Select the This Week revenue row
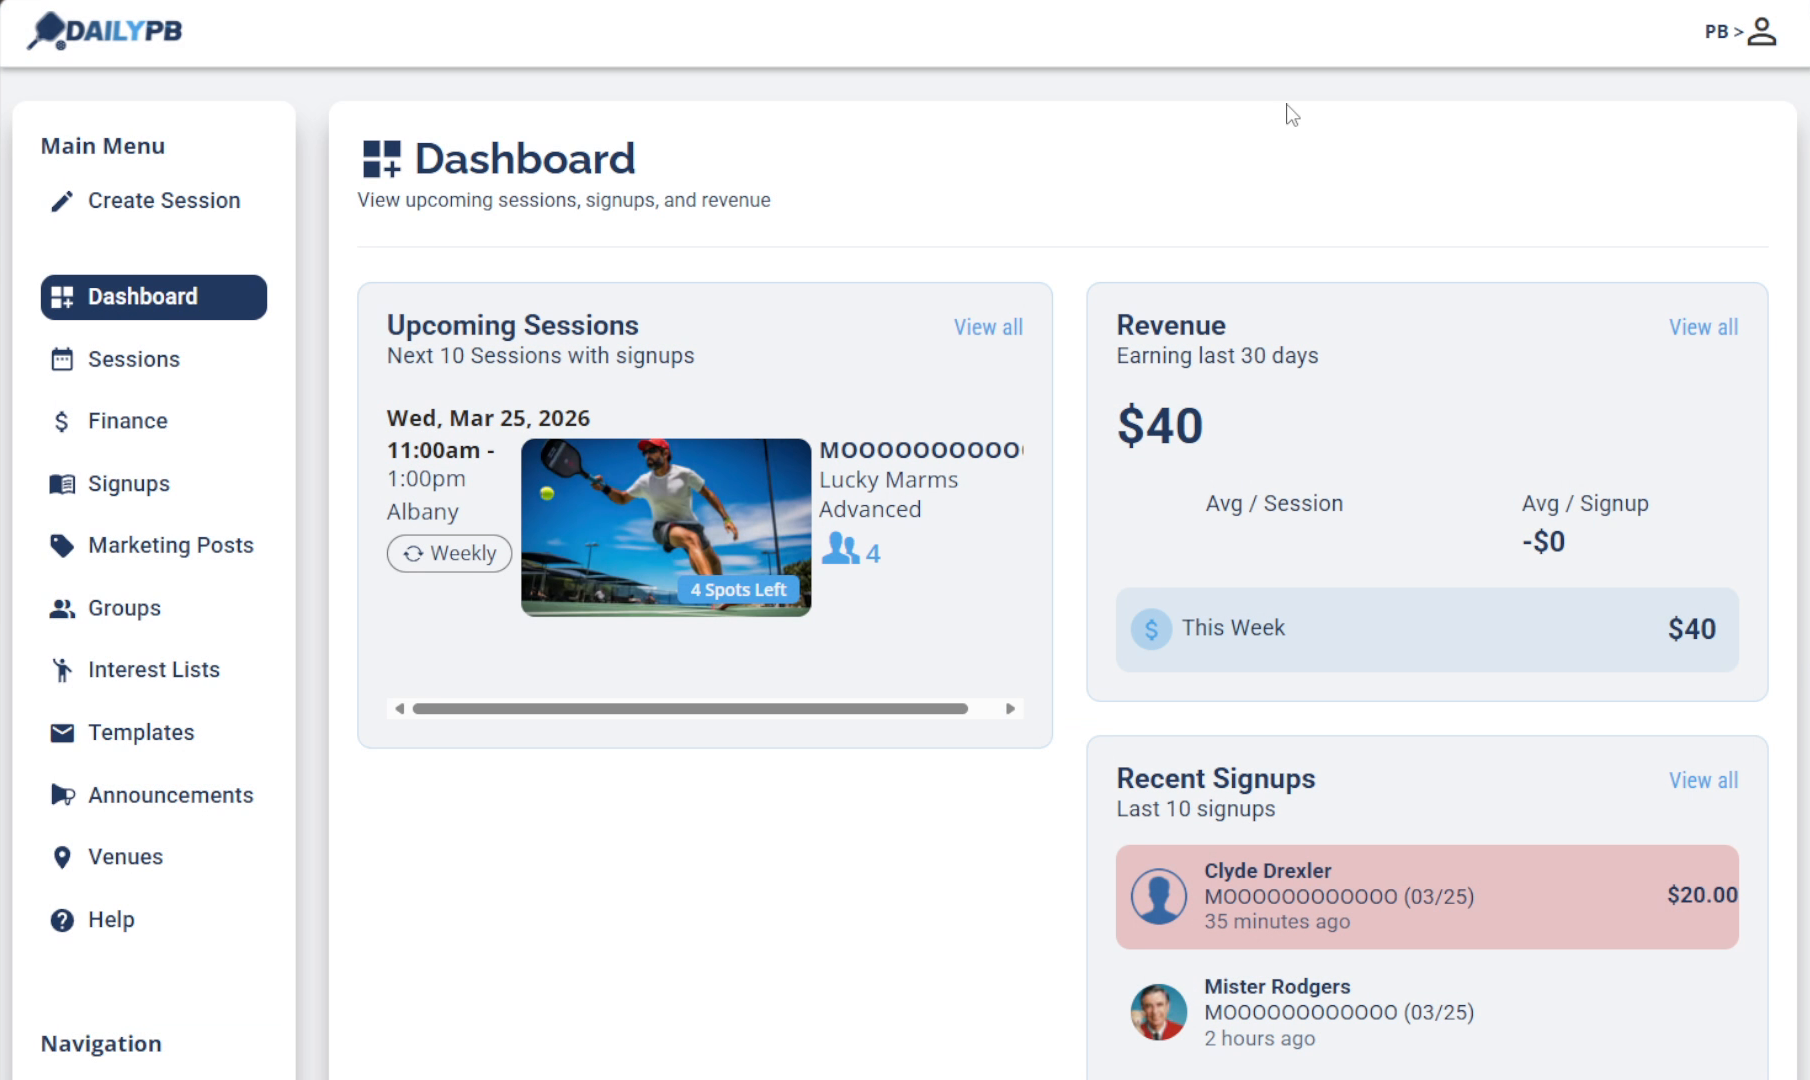The height and width of the screenshot is (1080, 1810). point(1427,629)
